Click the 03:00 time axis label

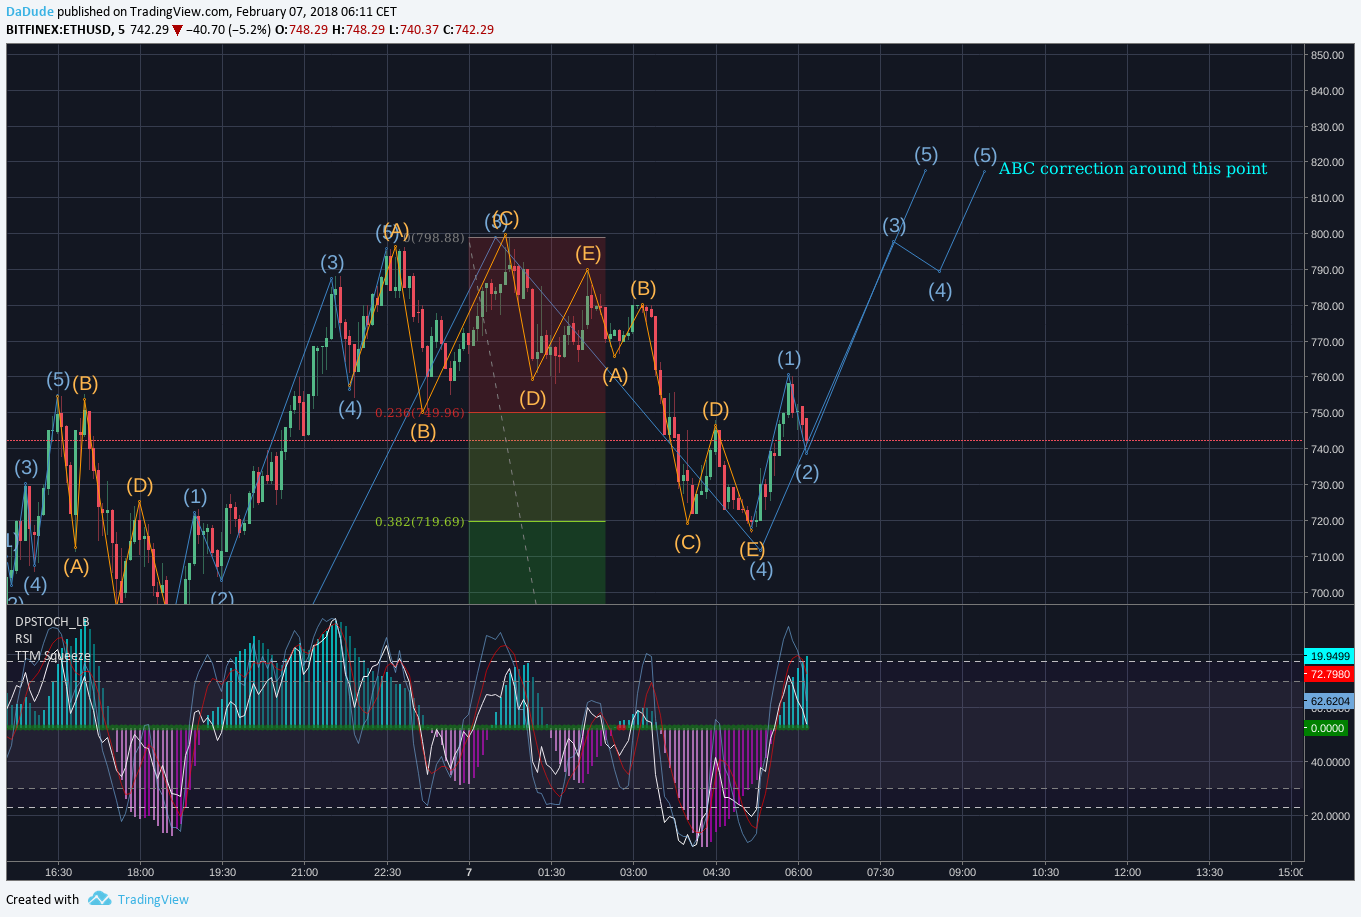pyautogui.click(x=633, y=872)
